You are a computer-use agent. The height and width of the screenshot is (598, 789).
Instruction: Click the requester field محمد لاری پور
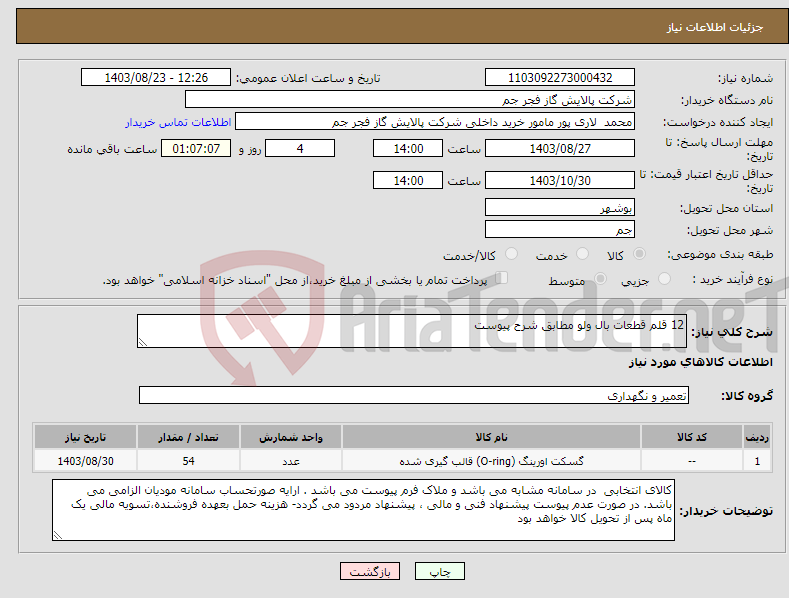435,121
